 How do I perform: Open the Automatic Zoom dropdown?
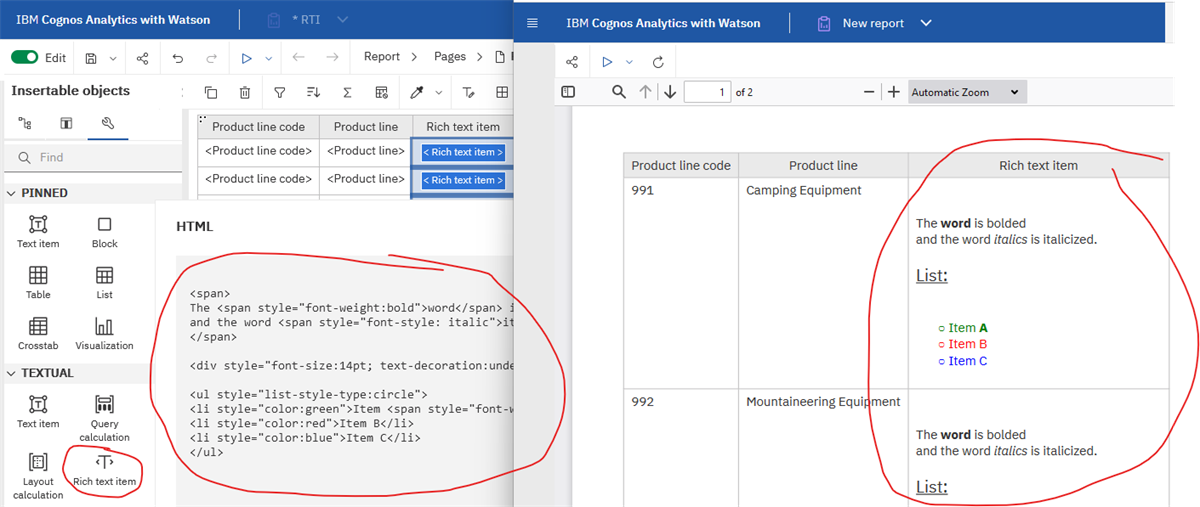click(x=967, y=92)
